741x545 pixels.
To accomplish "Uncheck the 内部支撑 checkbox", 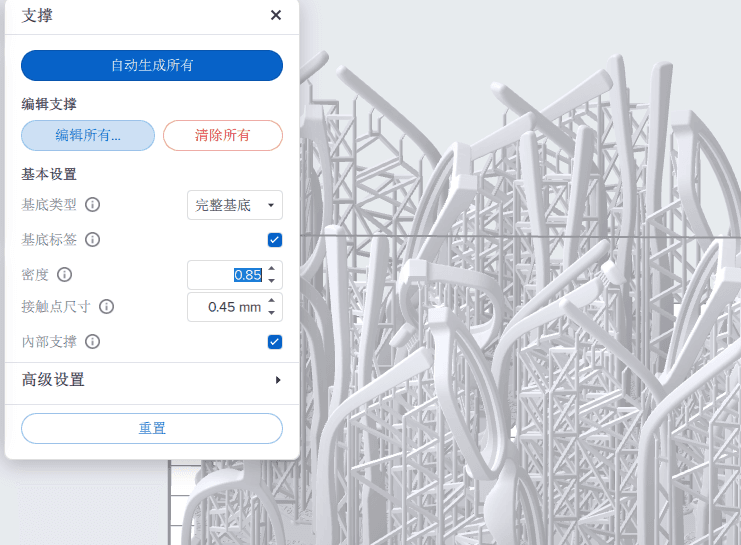I will (275, 342).
